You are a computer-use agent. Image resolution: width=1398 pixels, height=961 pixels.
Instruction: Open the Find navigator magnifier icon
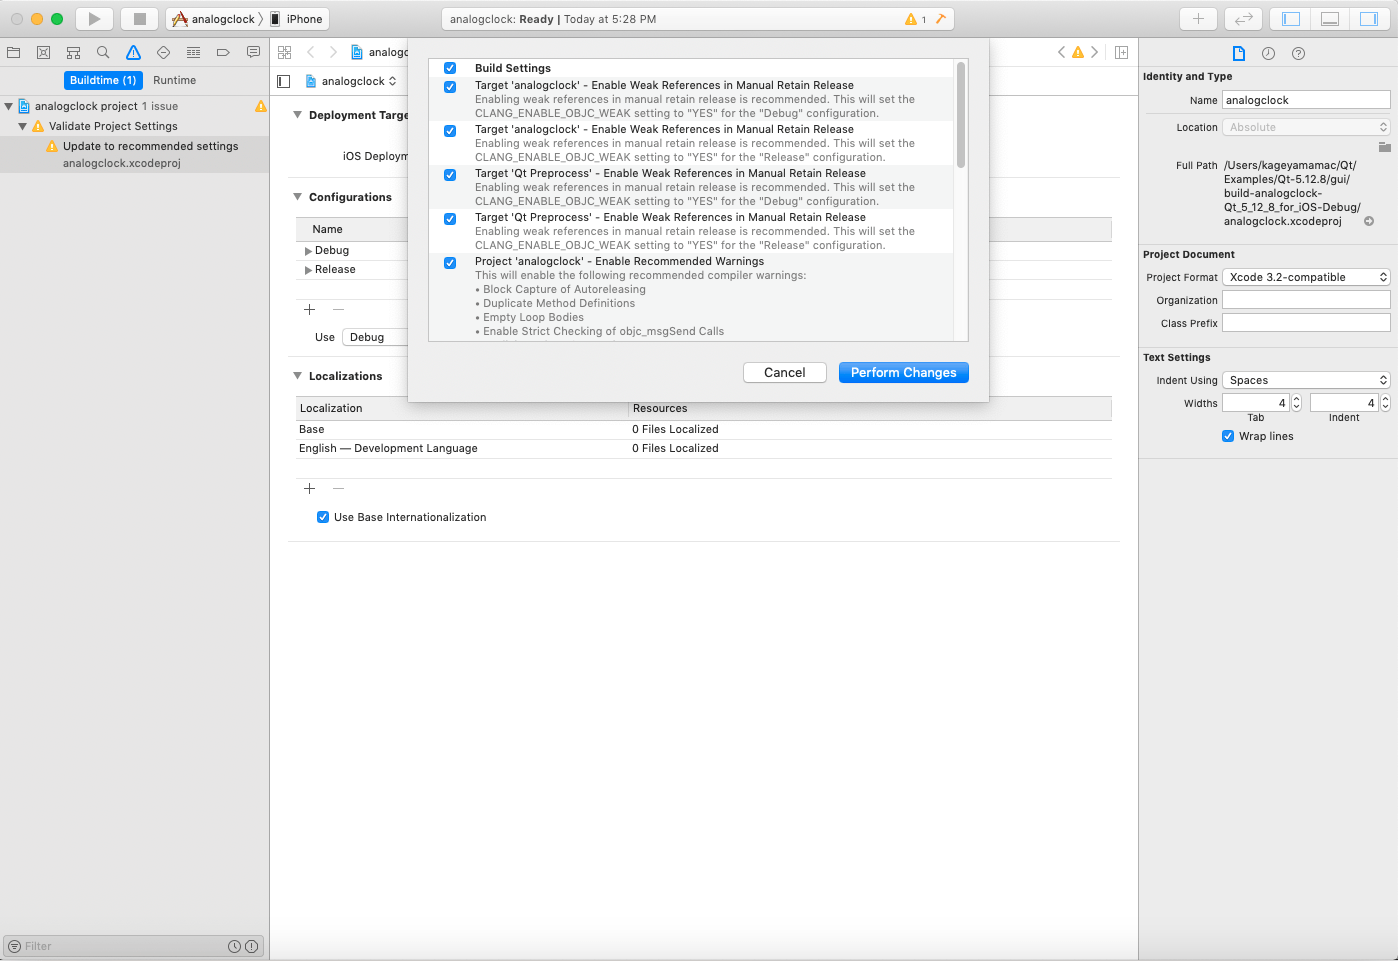[x=103, y=52]
